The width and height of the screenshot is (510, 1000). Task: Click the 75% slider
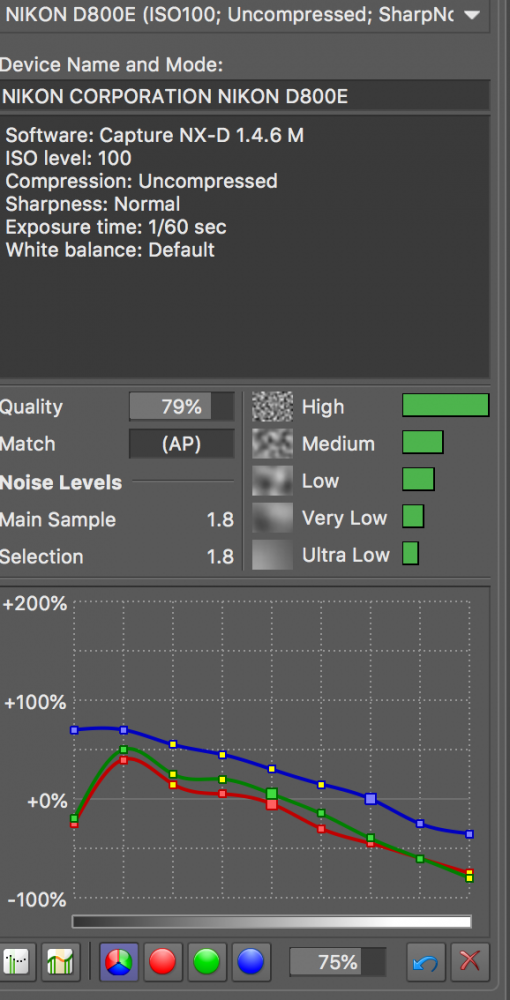click(x=338, y=962)
